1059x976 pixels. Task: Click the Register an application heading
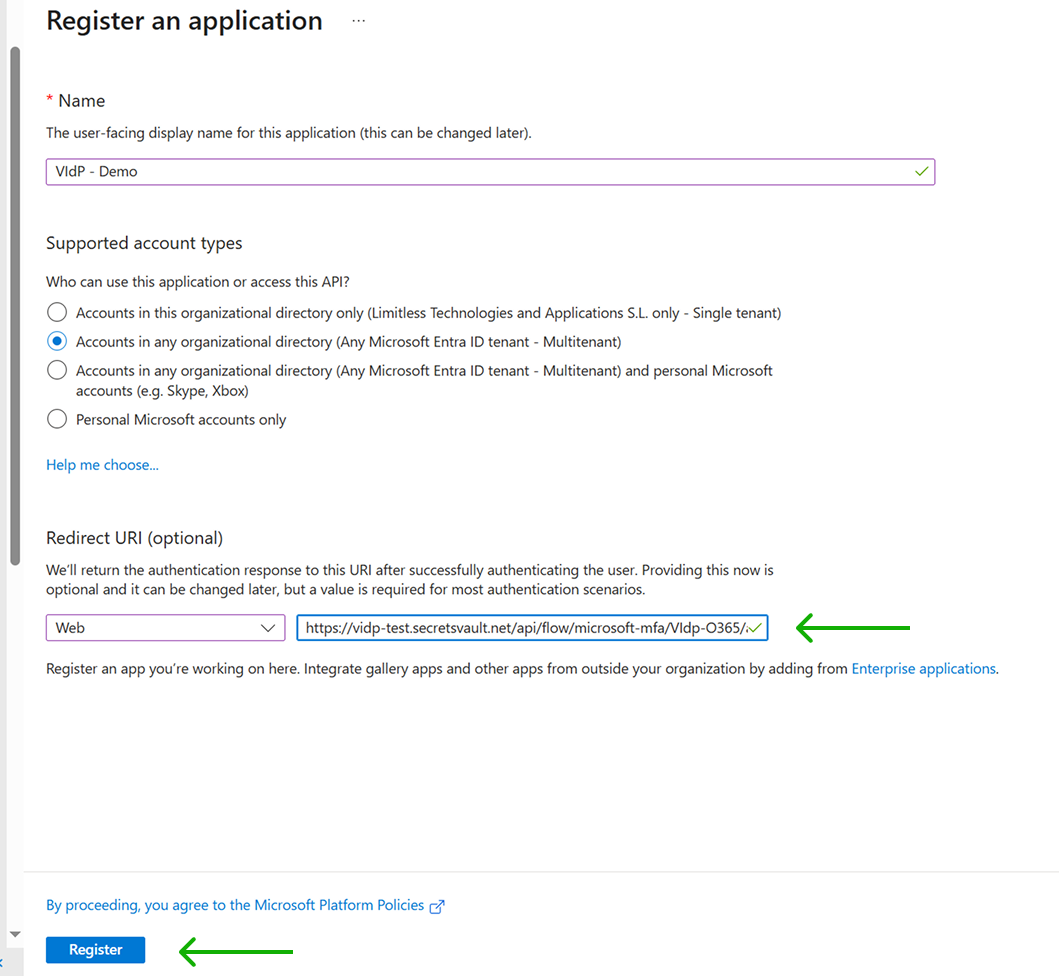185,21
